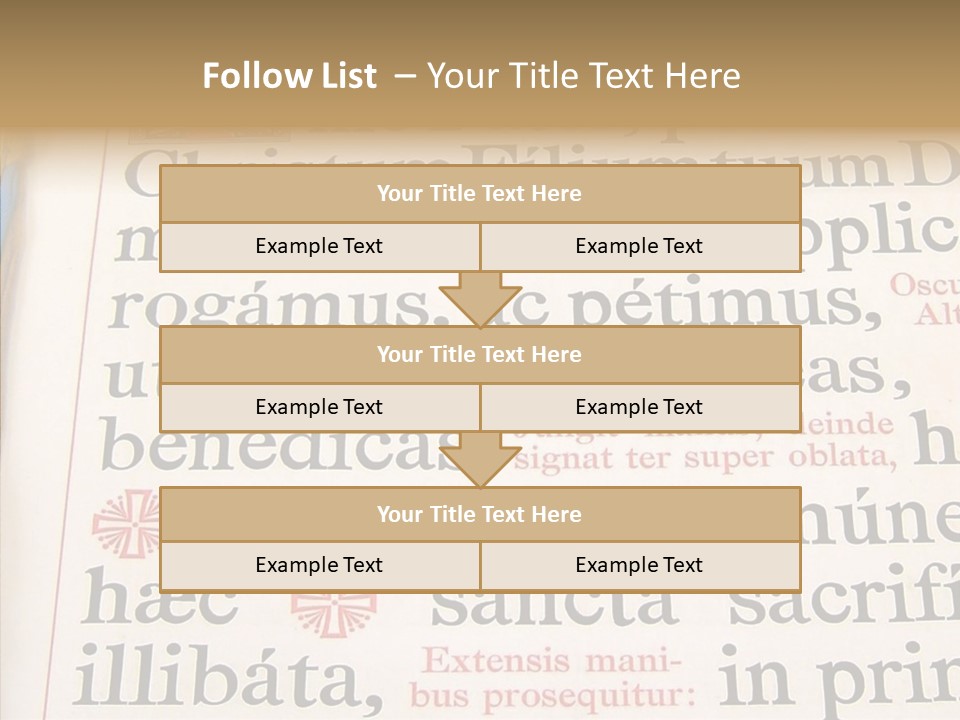Click the red "Extensis mani-" rubric text
The height and width of the screenshot is (720, 960).
[x=551, y=661]
